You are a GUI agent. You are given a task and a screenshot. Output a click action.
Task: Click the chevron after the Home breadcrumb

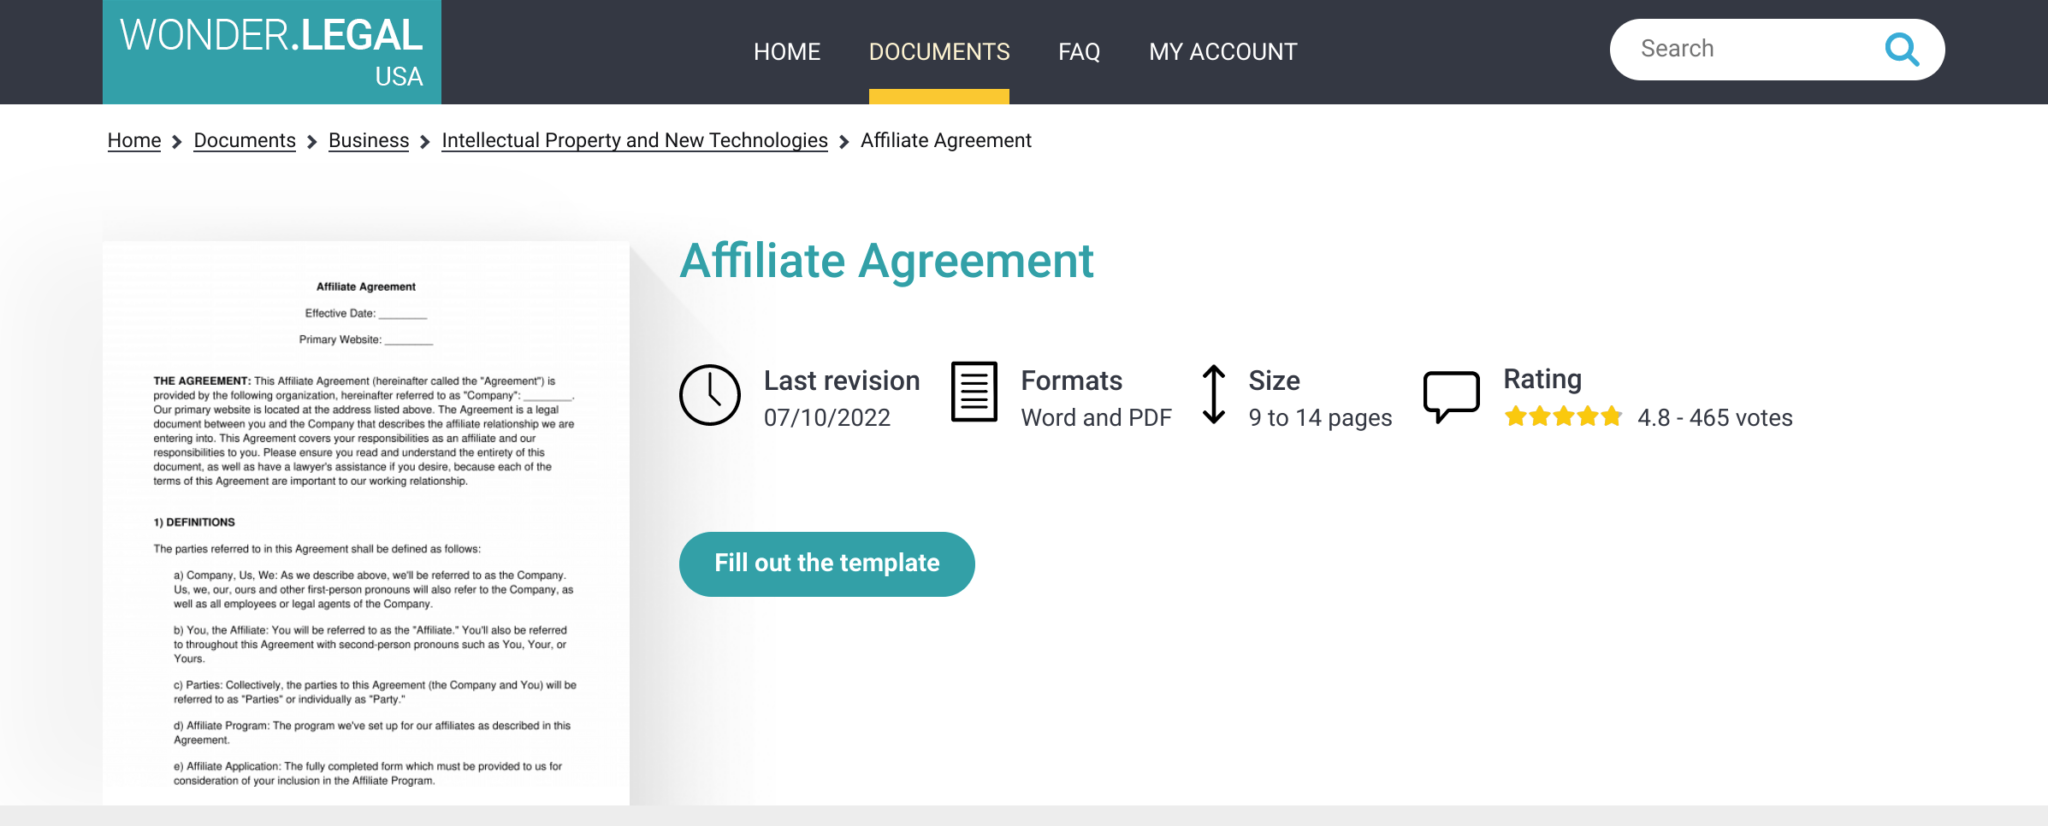(x=176, y=141)
